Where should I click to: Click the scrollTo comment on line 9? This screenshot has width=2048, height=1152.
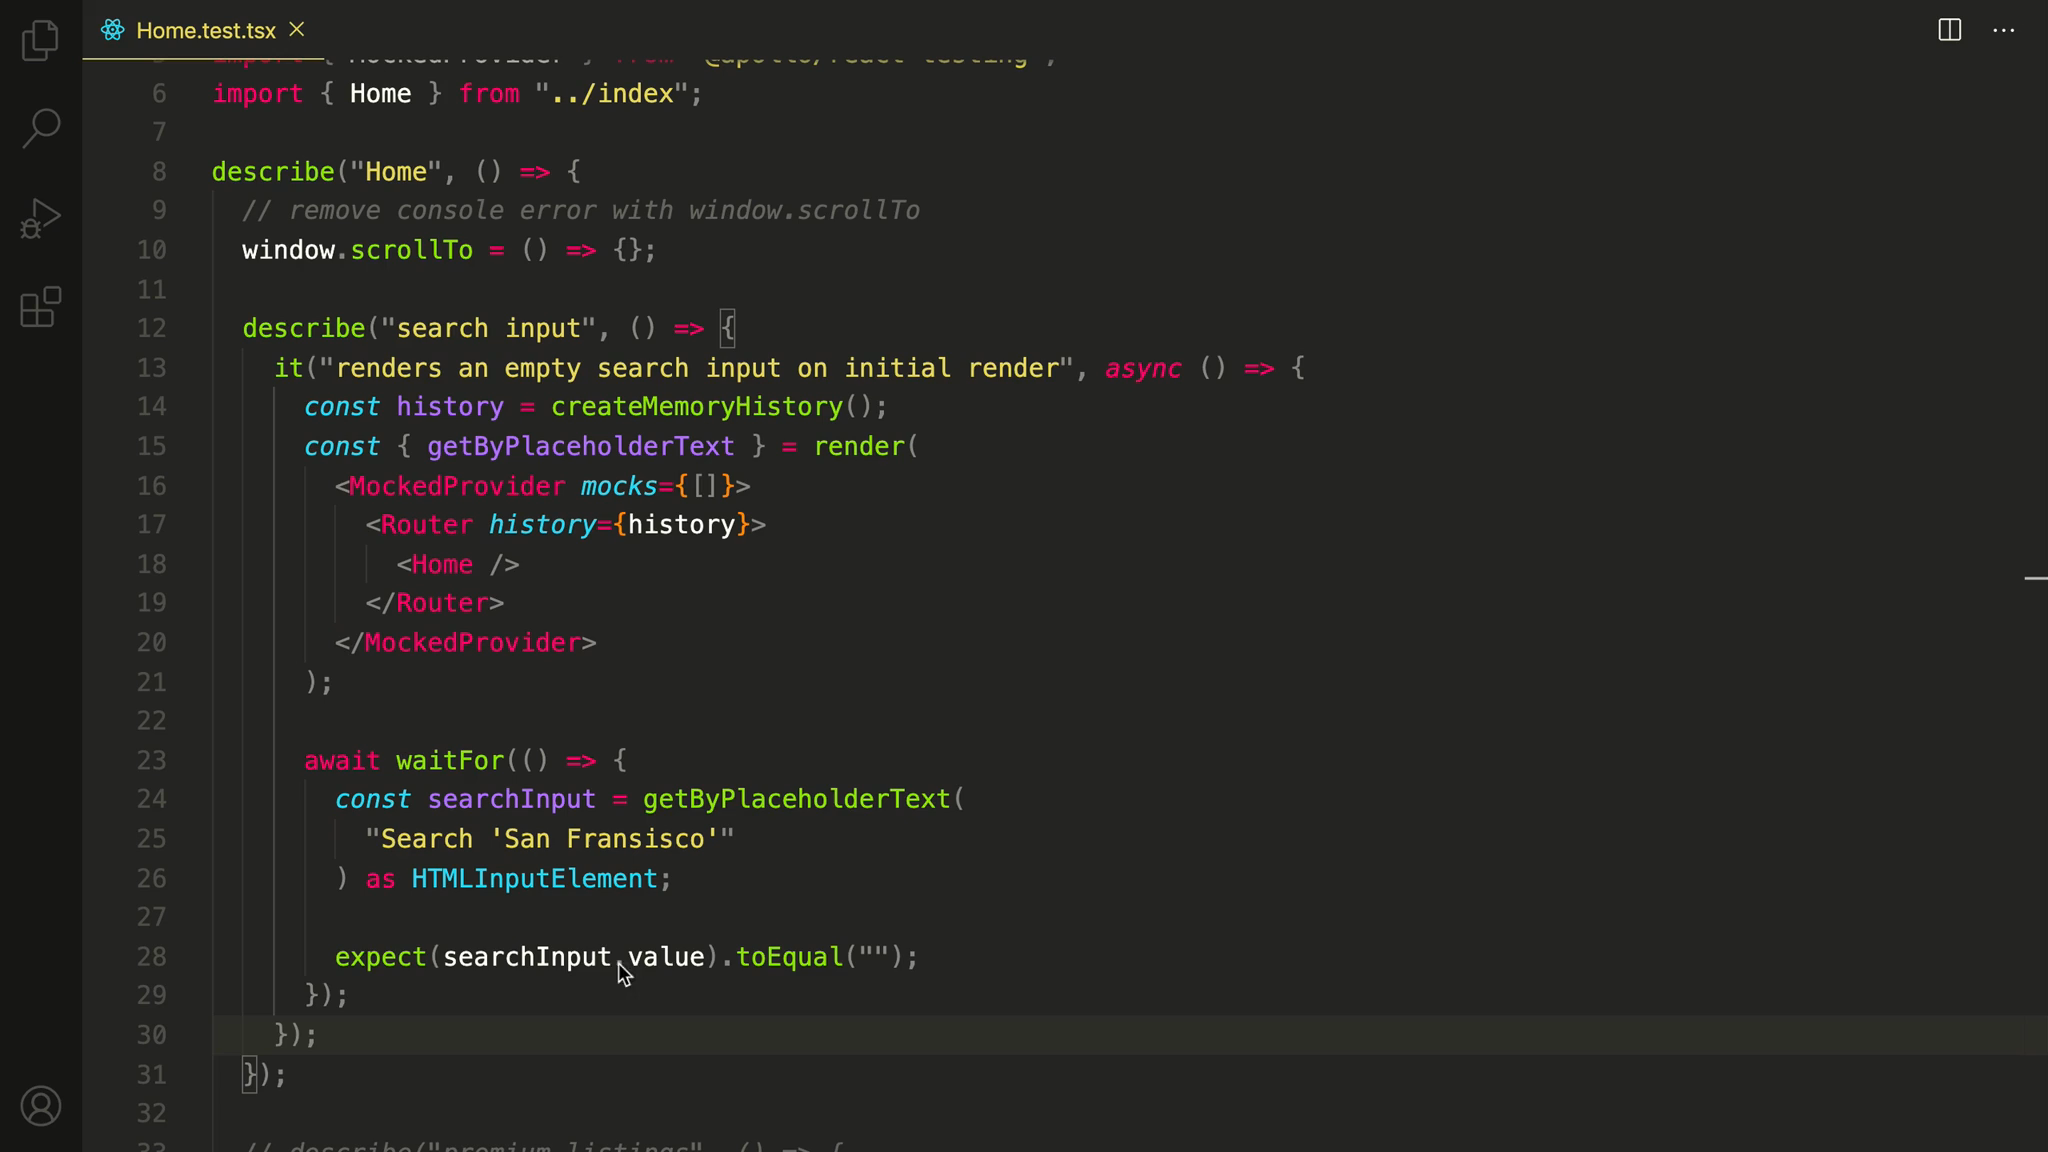581,211
